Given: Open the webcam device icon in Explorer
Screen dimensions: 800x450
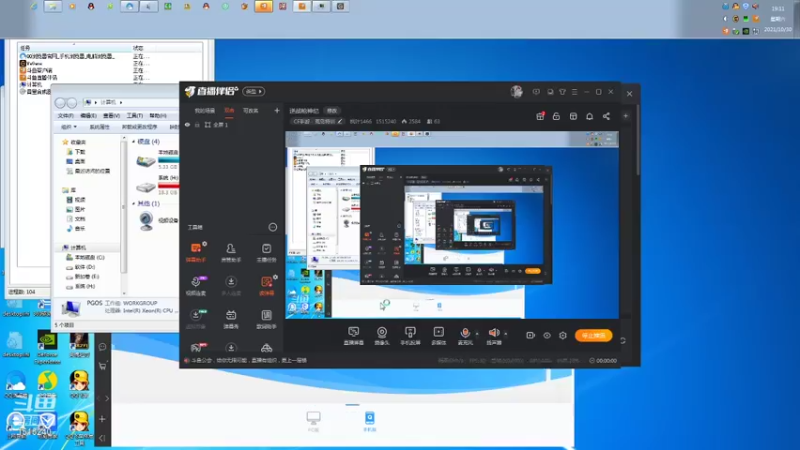Looking at the screenshot, I should point(146,221).
